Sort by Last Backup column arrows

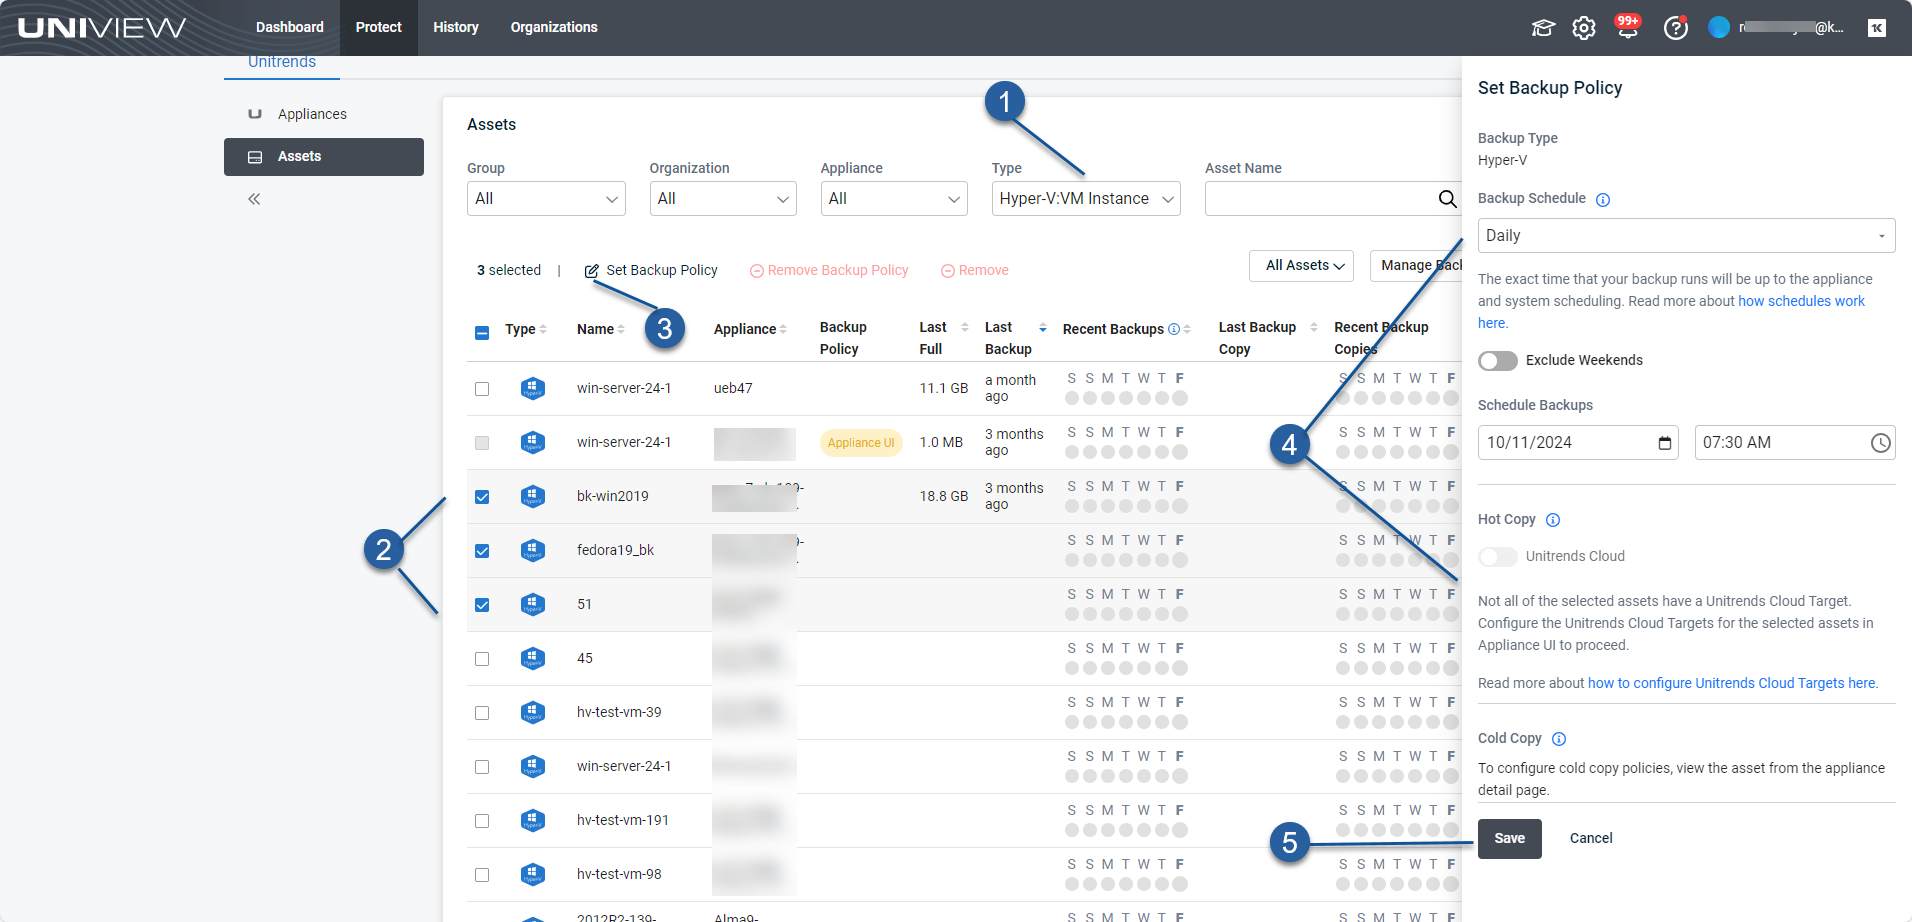pos(1043,327)
